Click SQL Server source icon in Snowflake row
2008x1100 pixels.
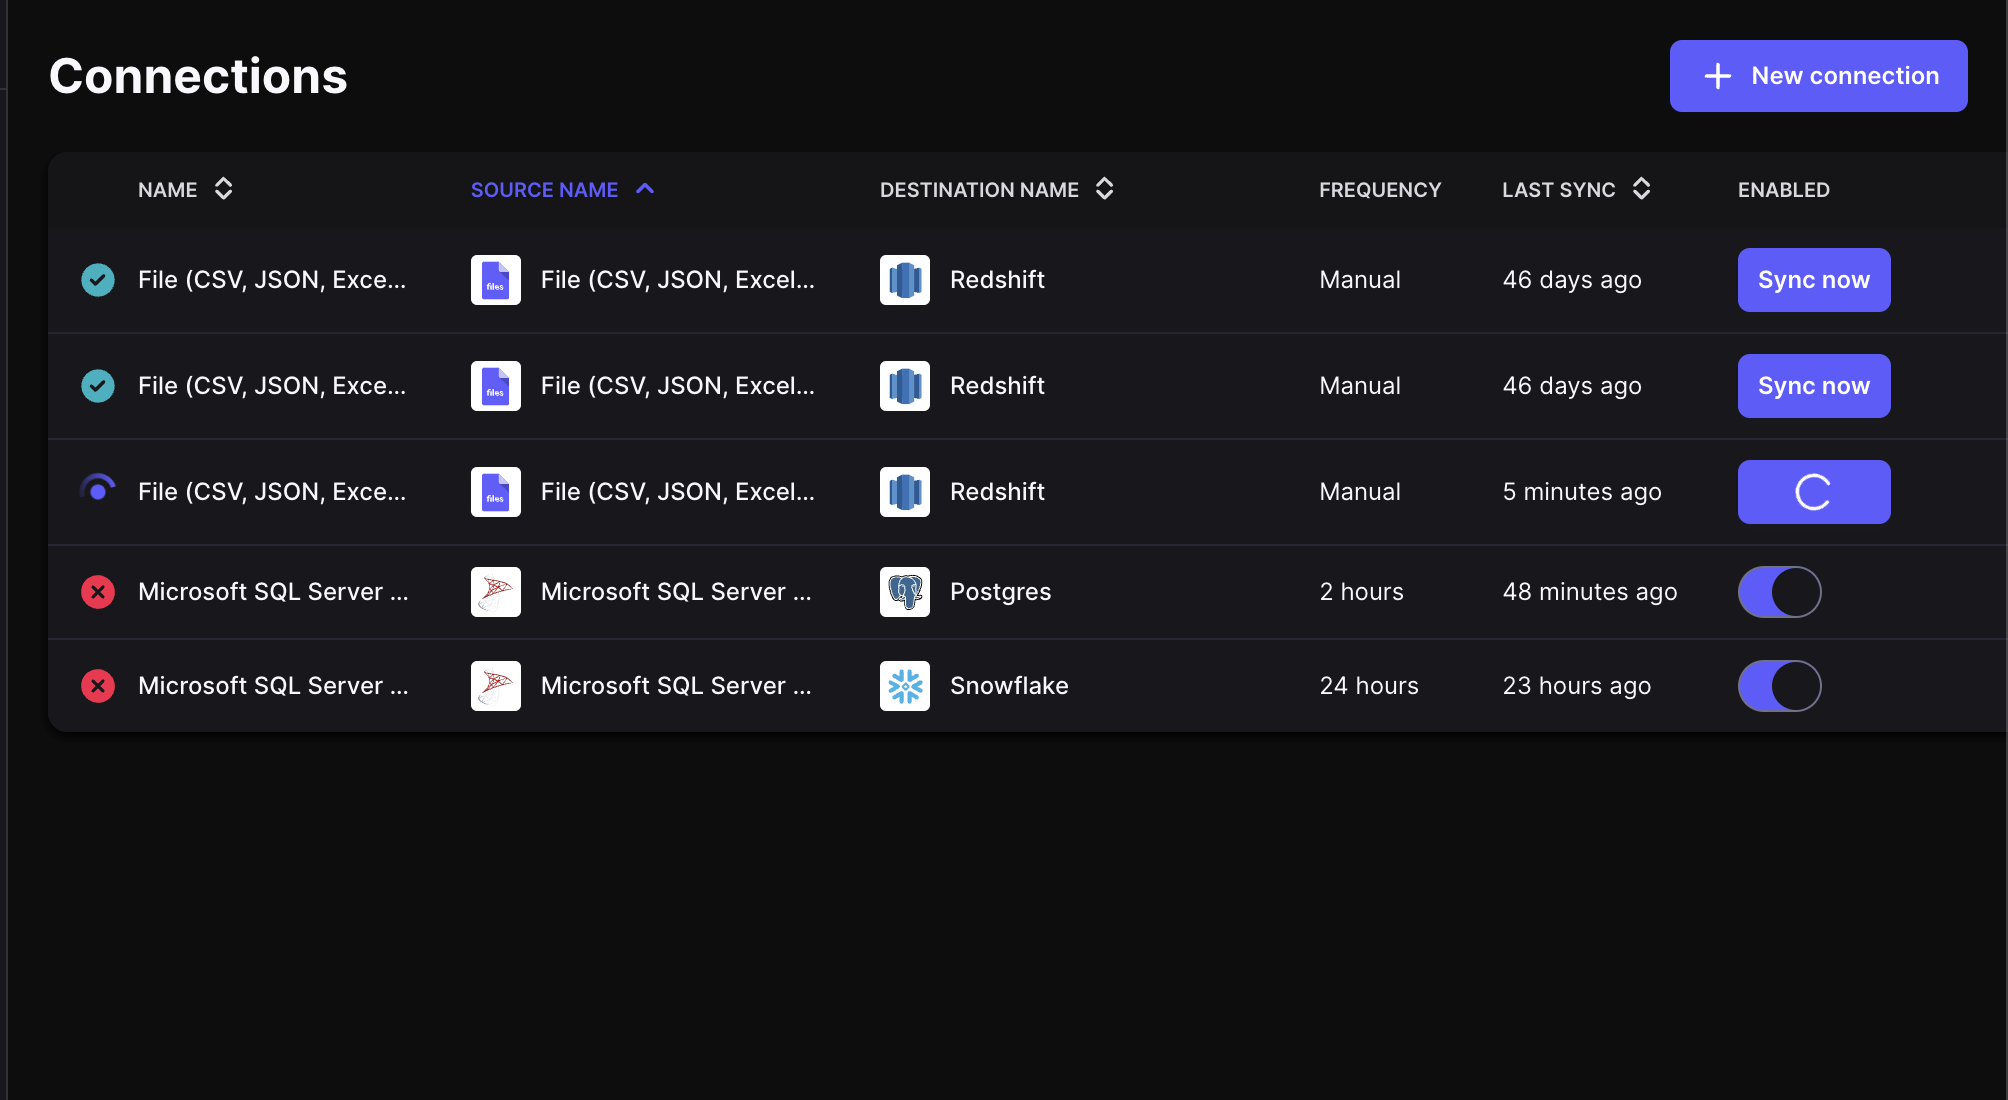point(496,686)
